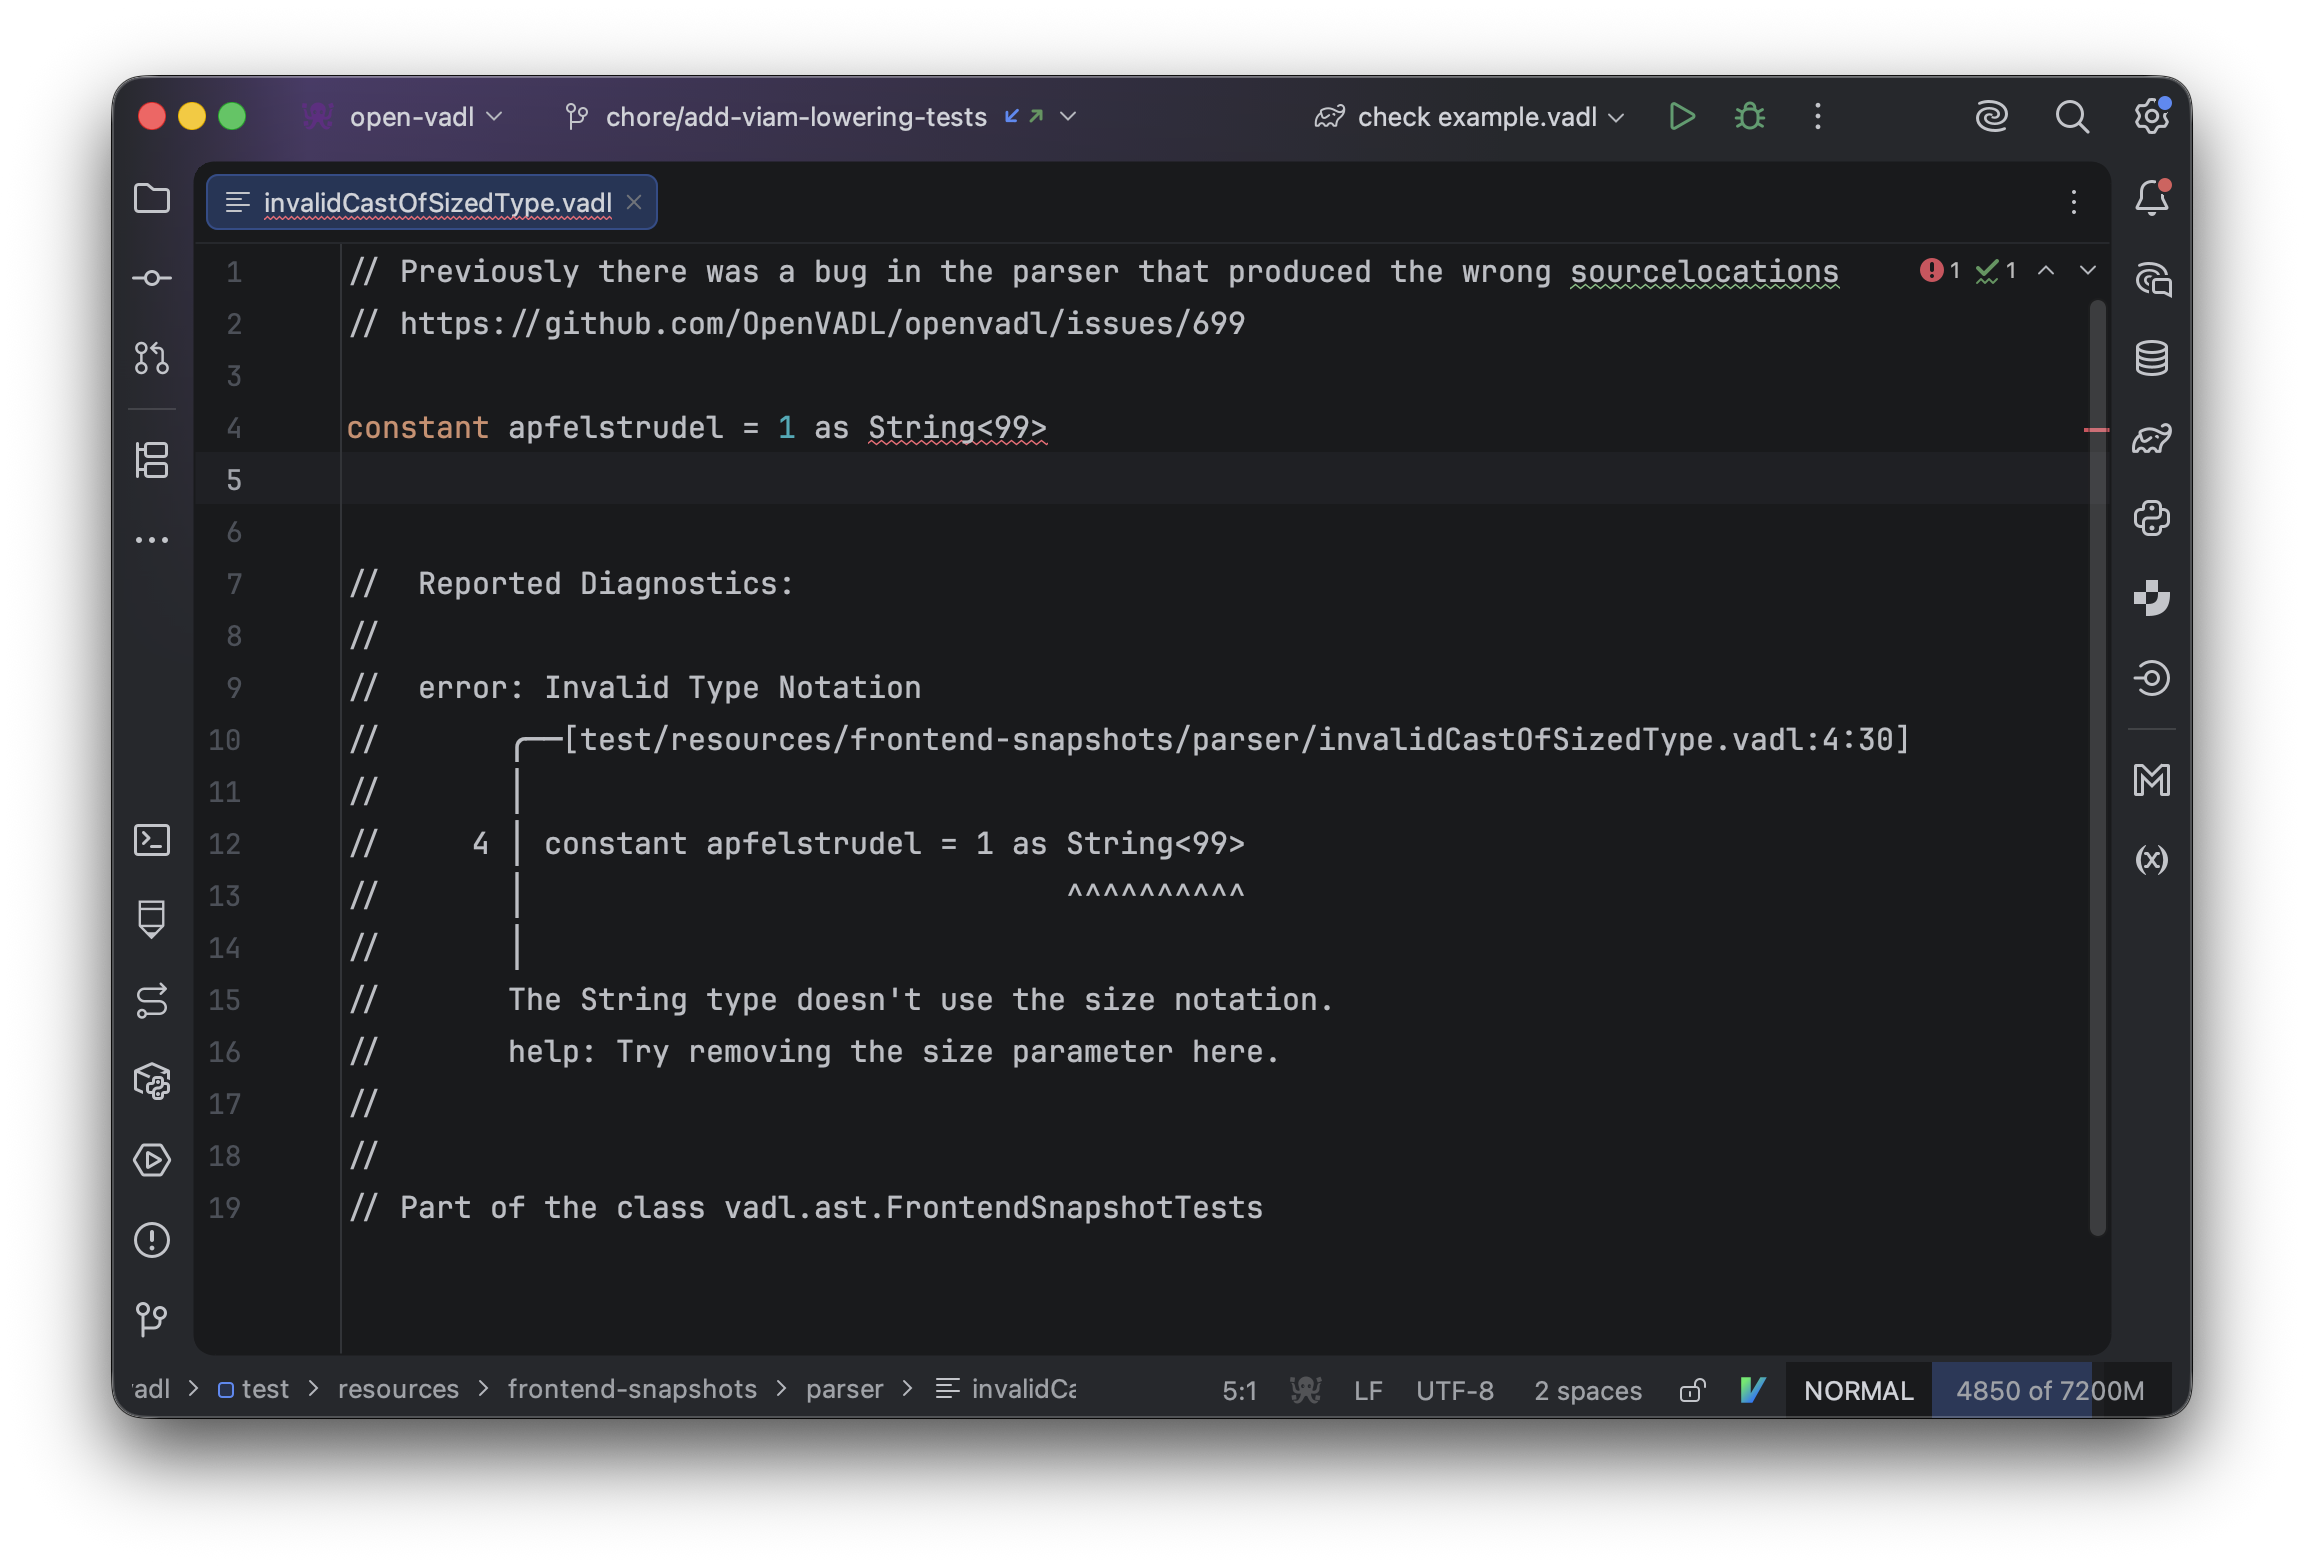Open the Commit tool window
The width and height of the screenshot is (2304, 1566).
pyautogui.click(x=152, y=278)
